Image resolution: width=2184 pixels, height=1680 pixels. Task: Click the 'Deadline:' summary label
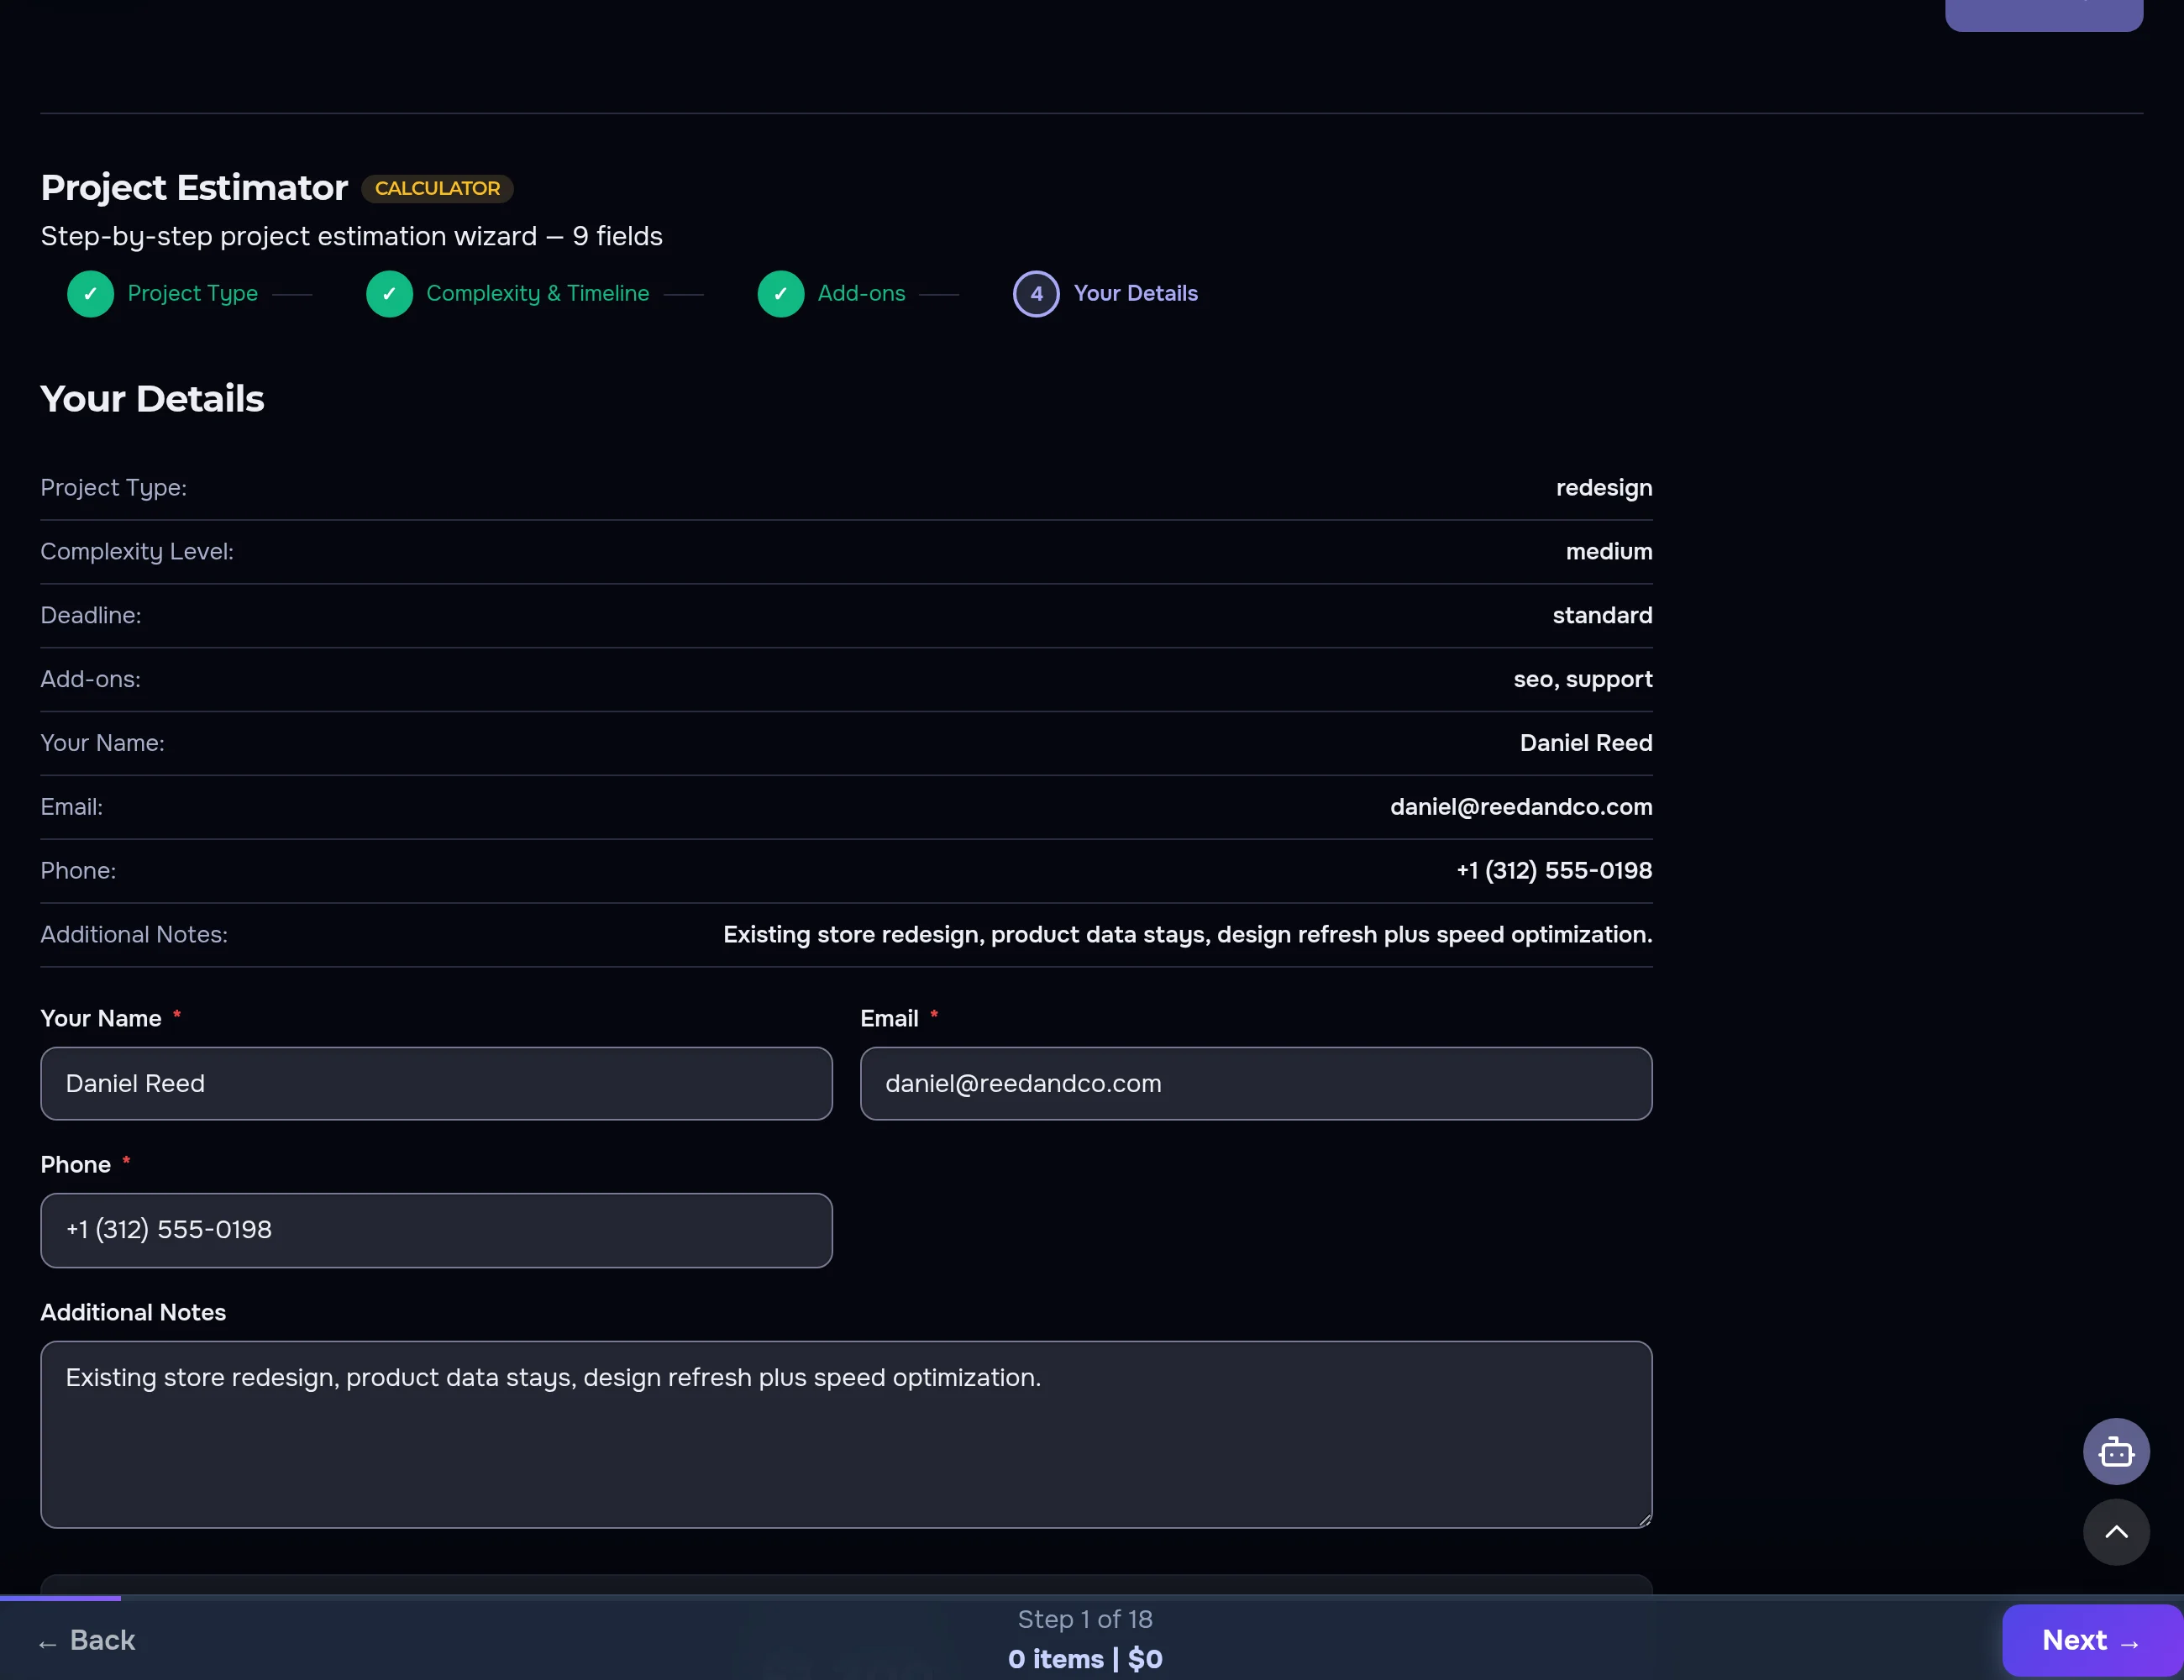click(x=91, y=616)
